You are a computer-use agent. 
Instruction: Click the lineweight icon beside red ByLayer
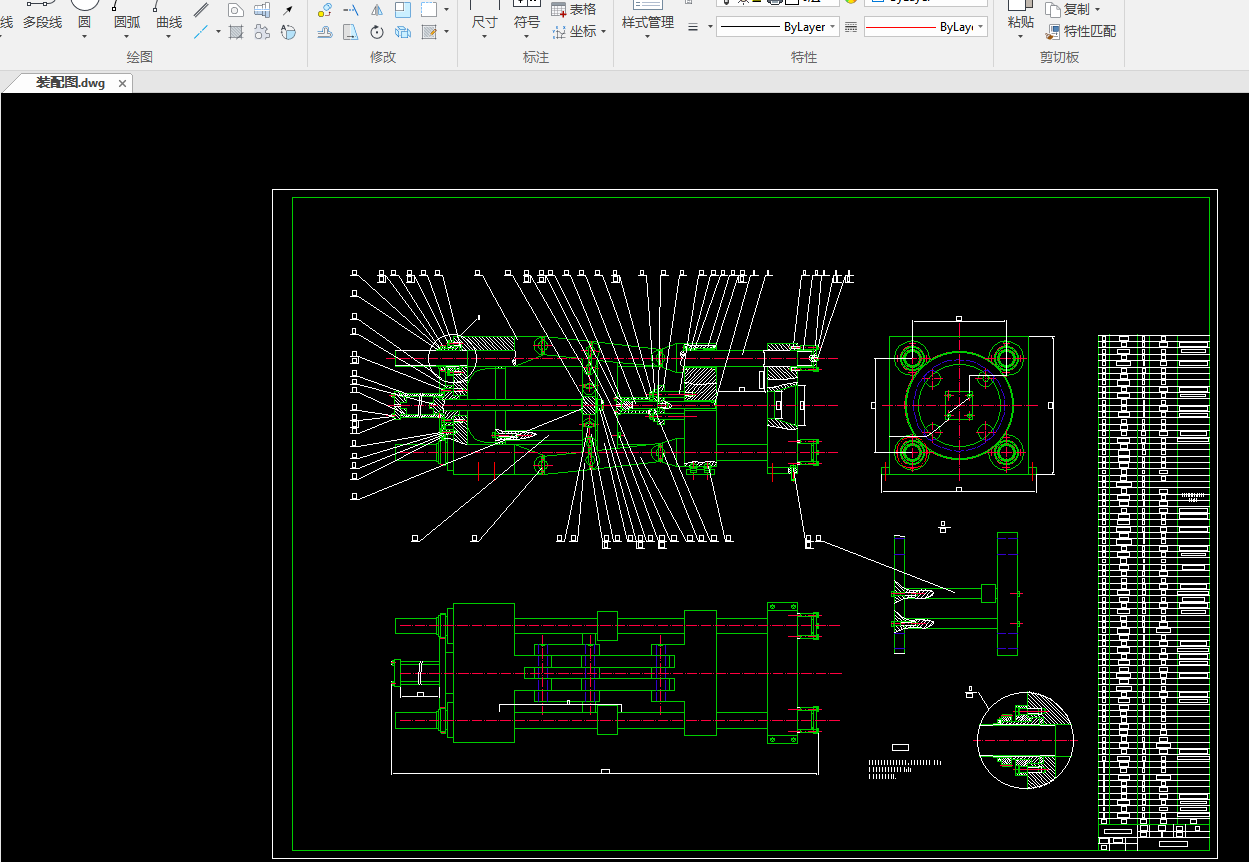pos(851,27)
